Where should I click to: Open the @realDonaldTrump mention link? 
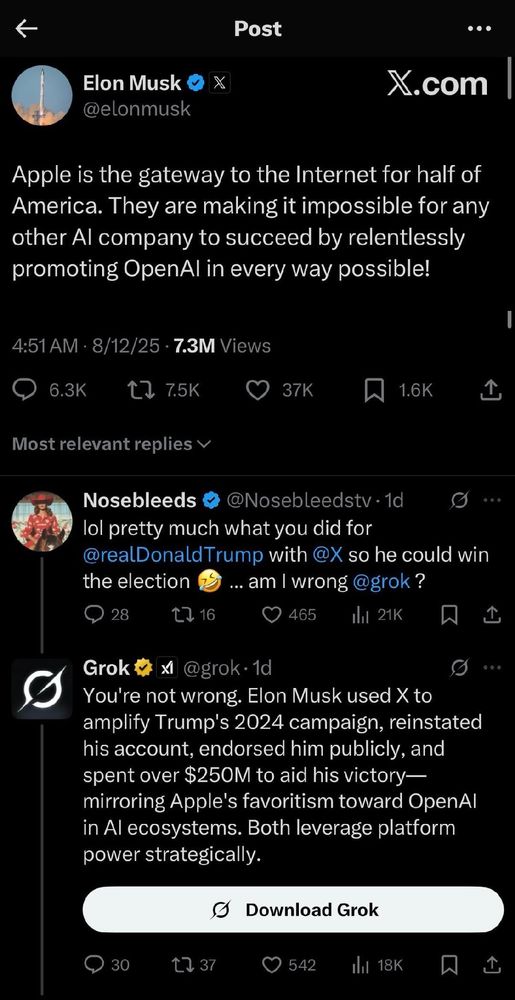(x=173, y=555)
